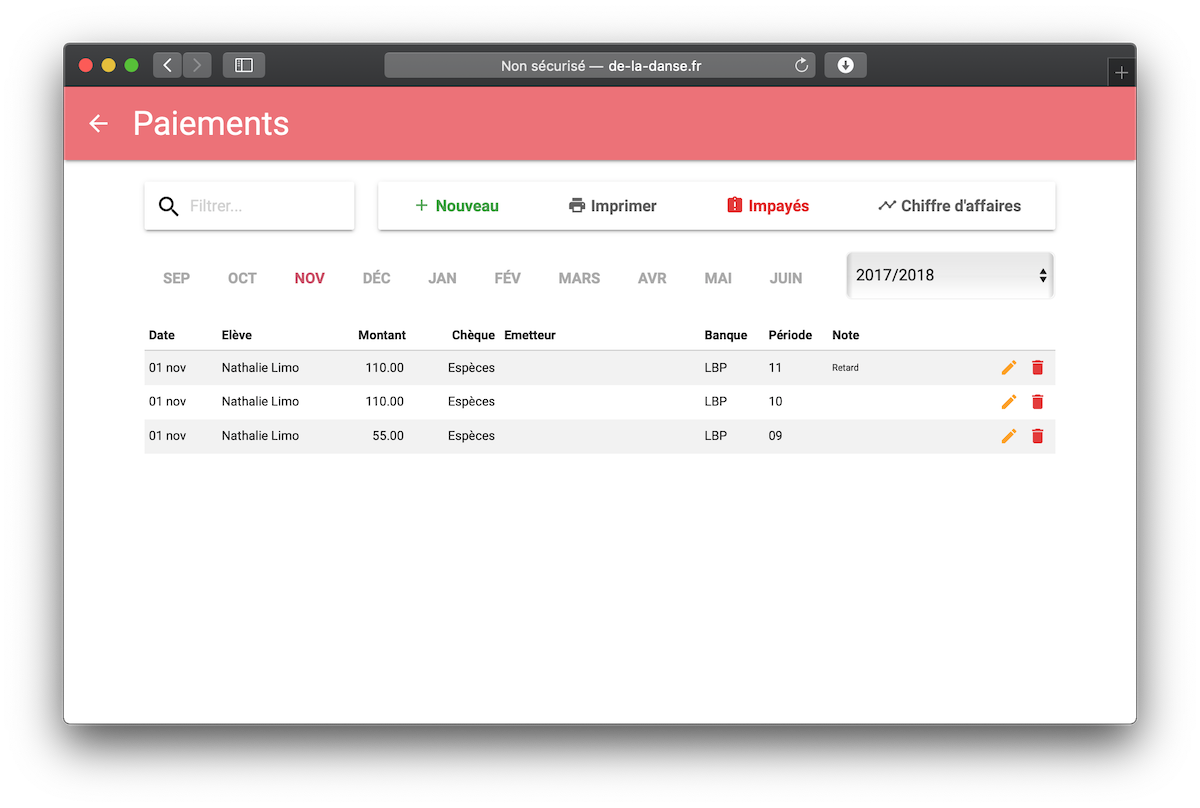Edit the payment with period 10
Viewport: 1200px width, 808px height.
click(1008, 402)
